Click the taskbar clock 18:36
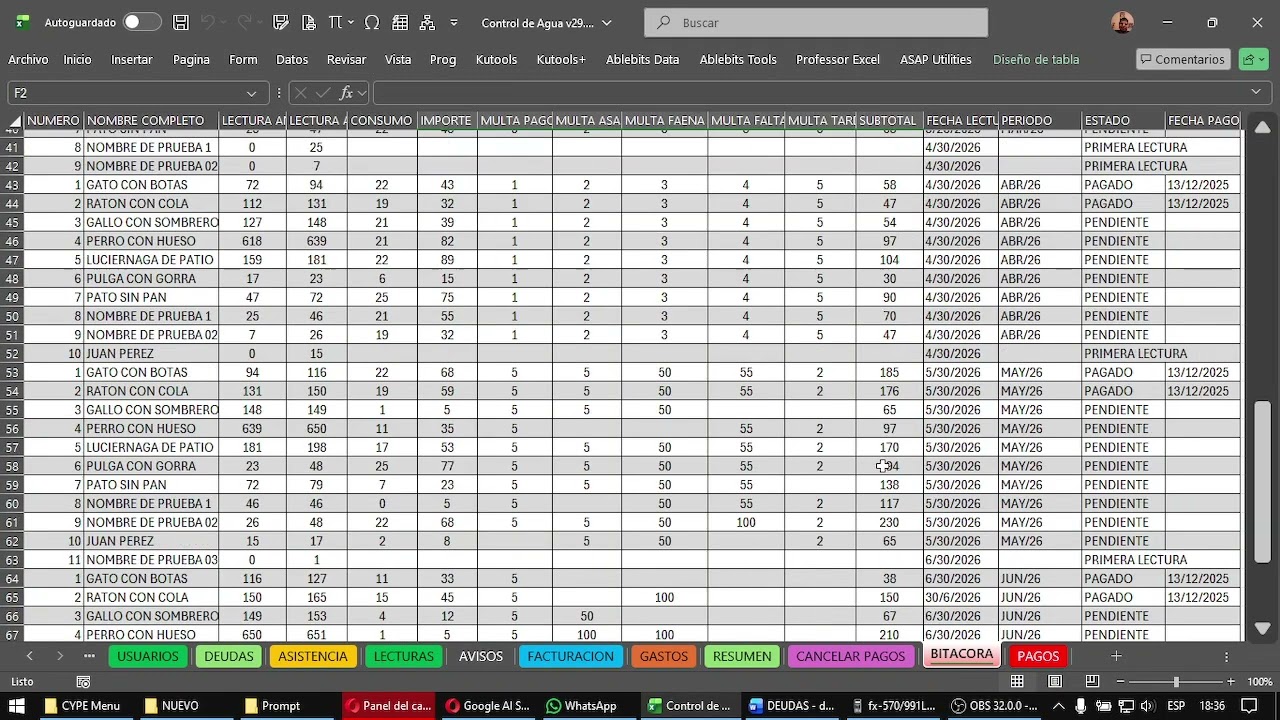The width and height of the screenshot is (1280, 720). click(1212, 706)
